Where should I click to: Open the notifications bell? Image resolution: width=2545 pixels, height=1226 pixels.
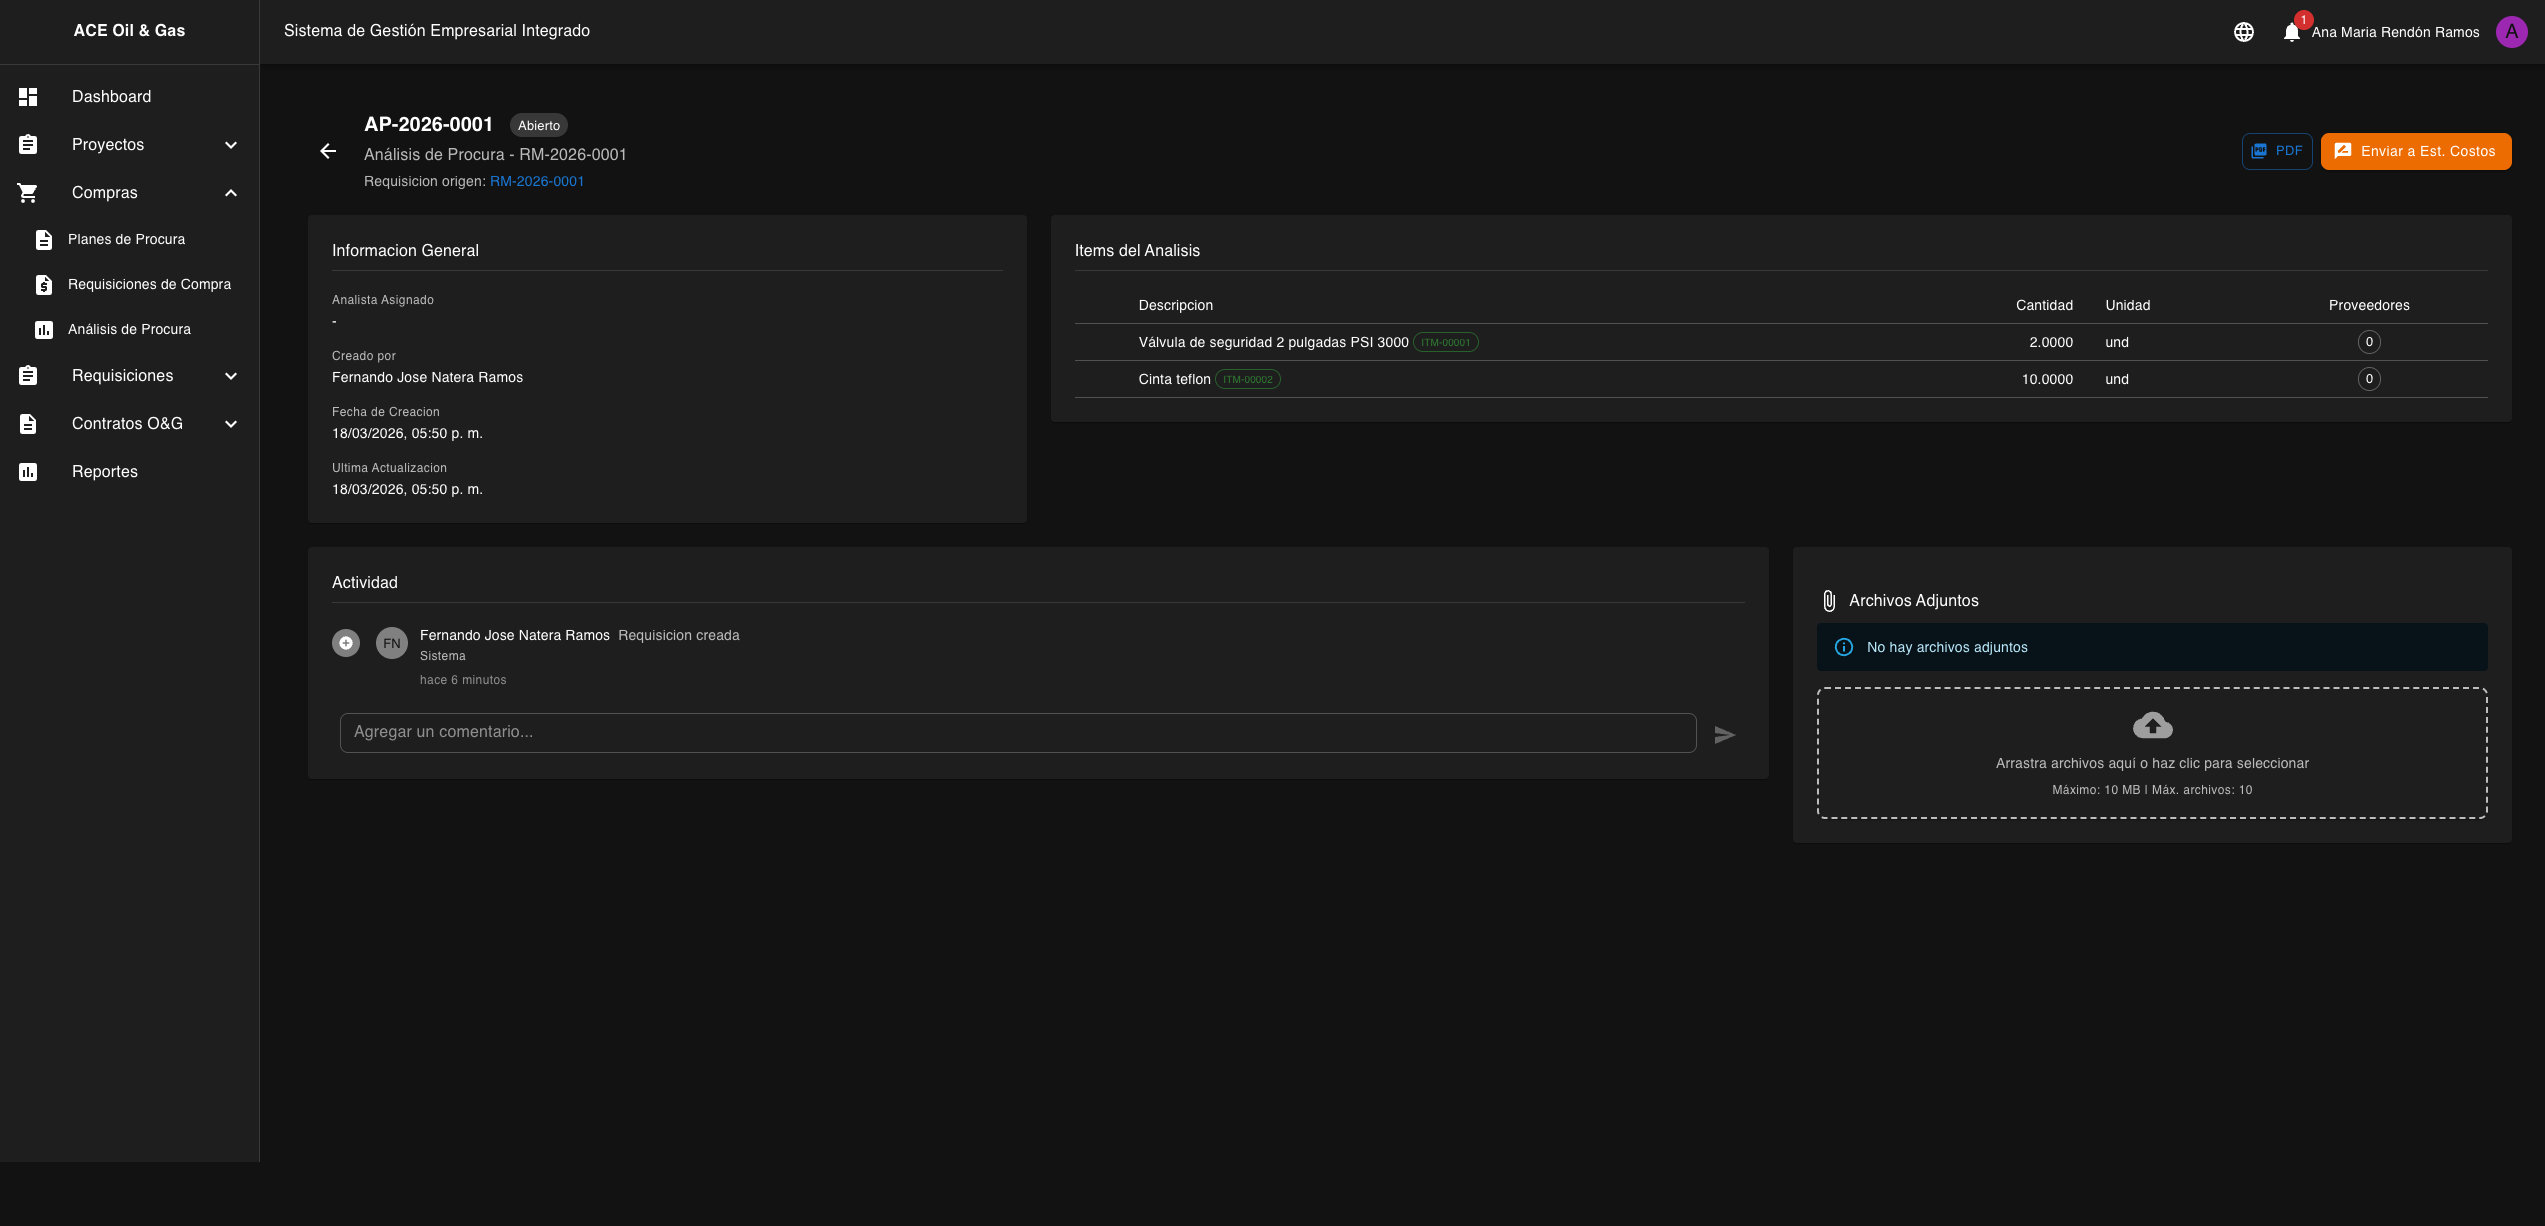tap(2291, 32)
